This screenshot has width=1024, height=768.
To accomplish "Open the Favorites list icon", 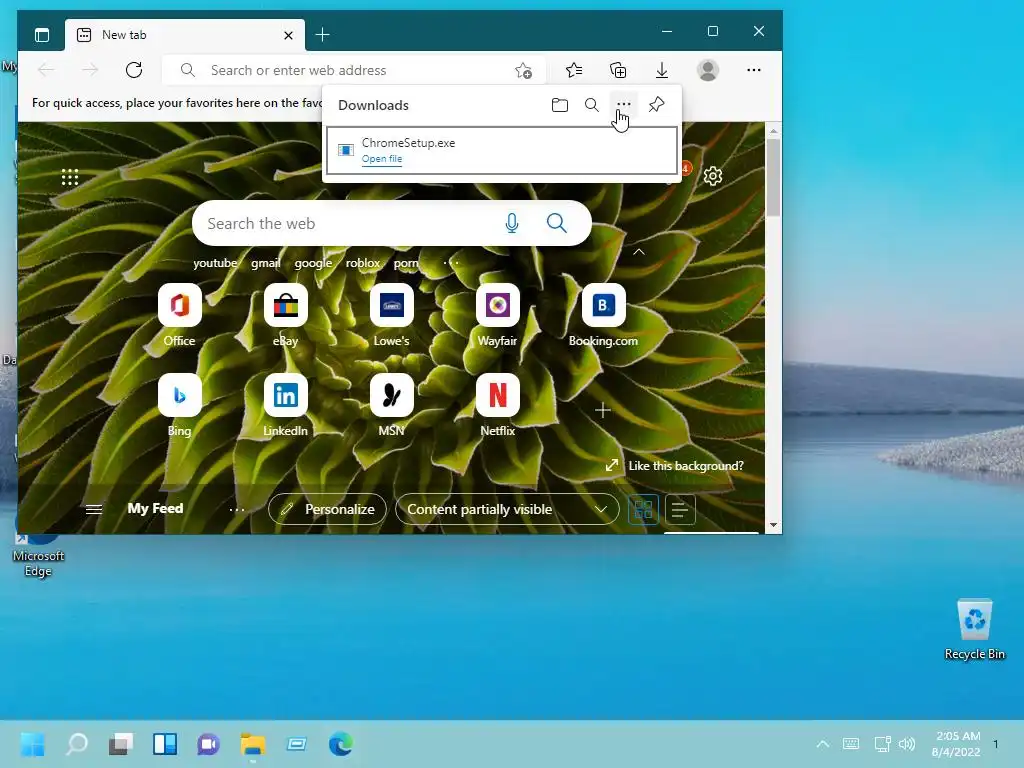I will (574, 70).
